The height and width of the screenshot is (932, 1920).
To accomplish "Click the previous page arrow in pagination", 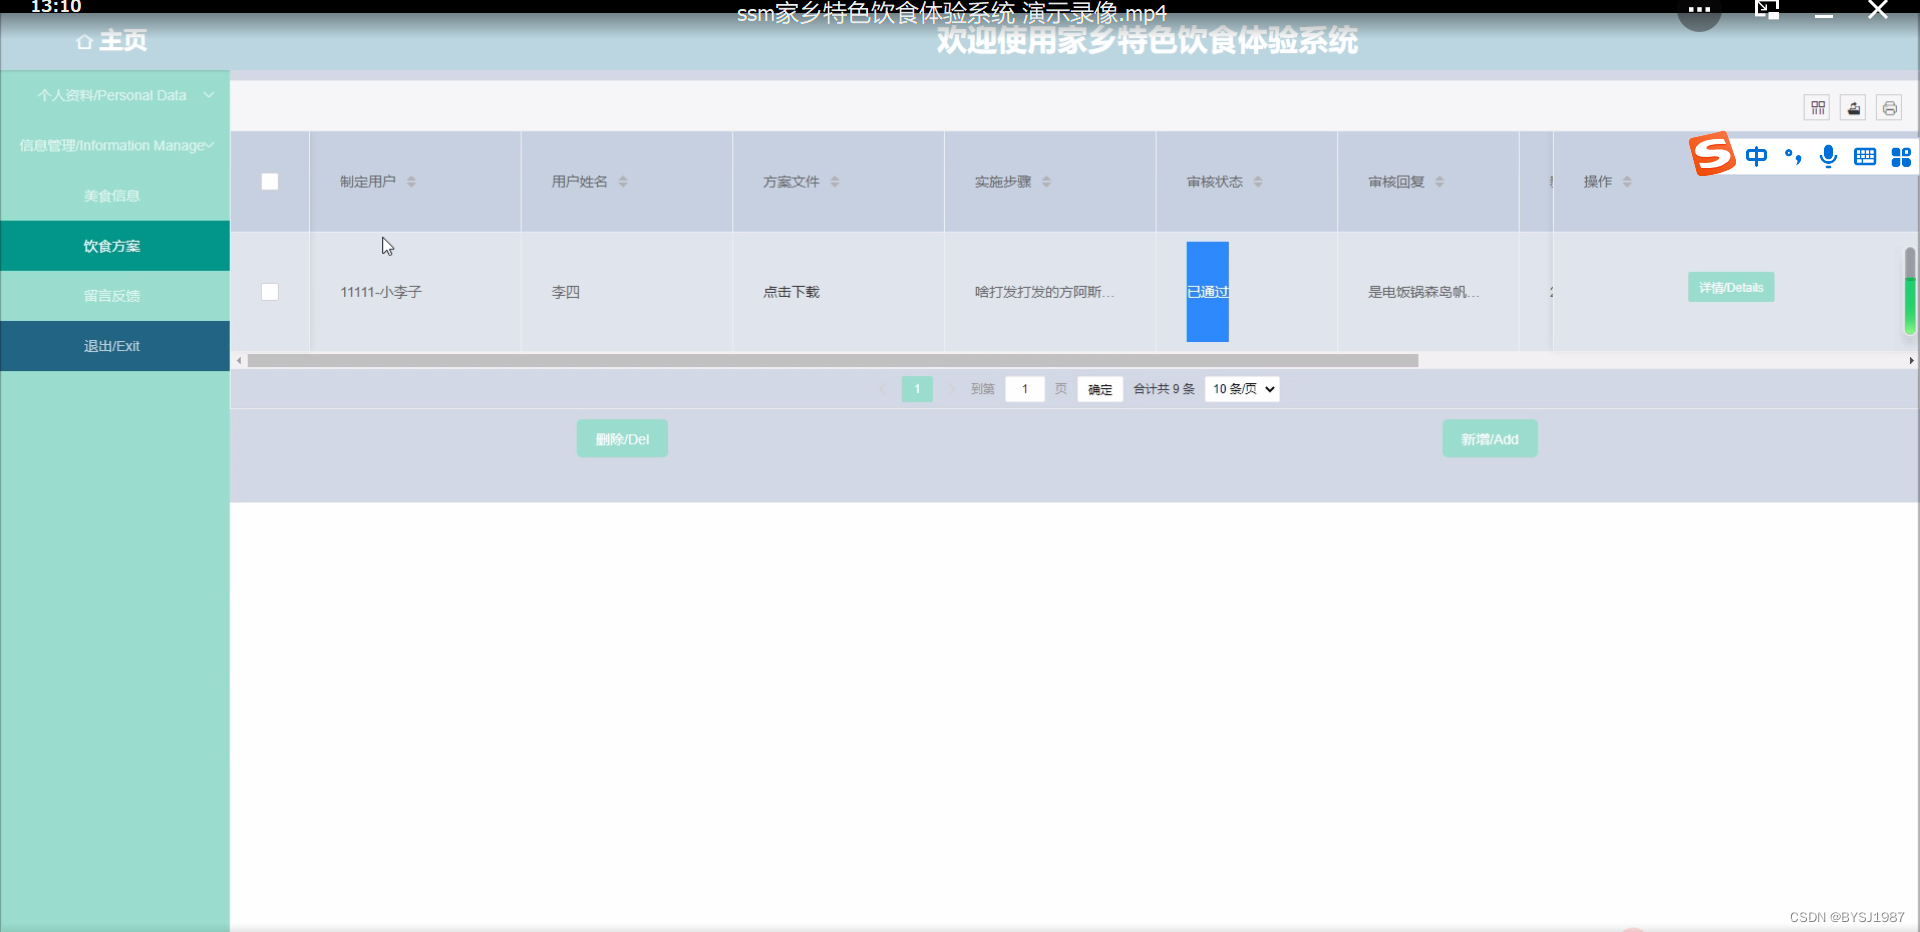I will tap(883, 389).
